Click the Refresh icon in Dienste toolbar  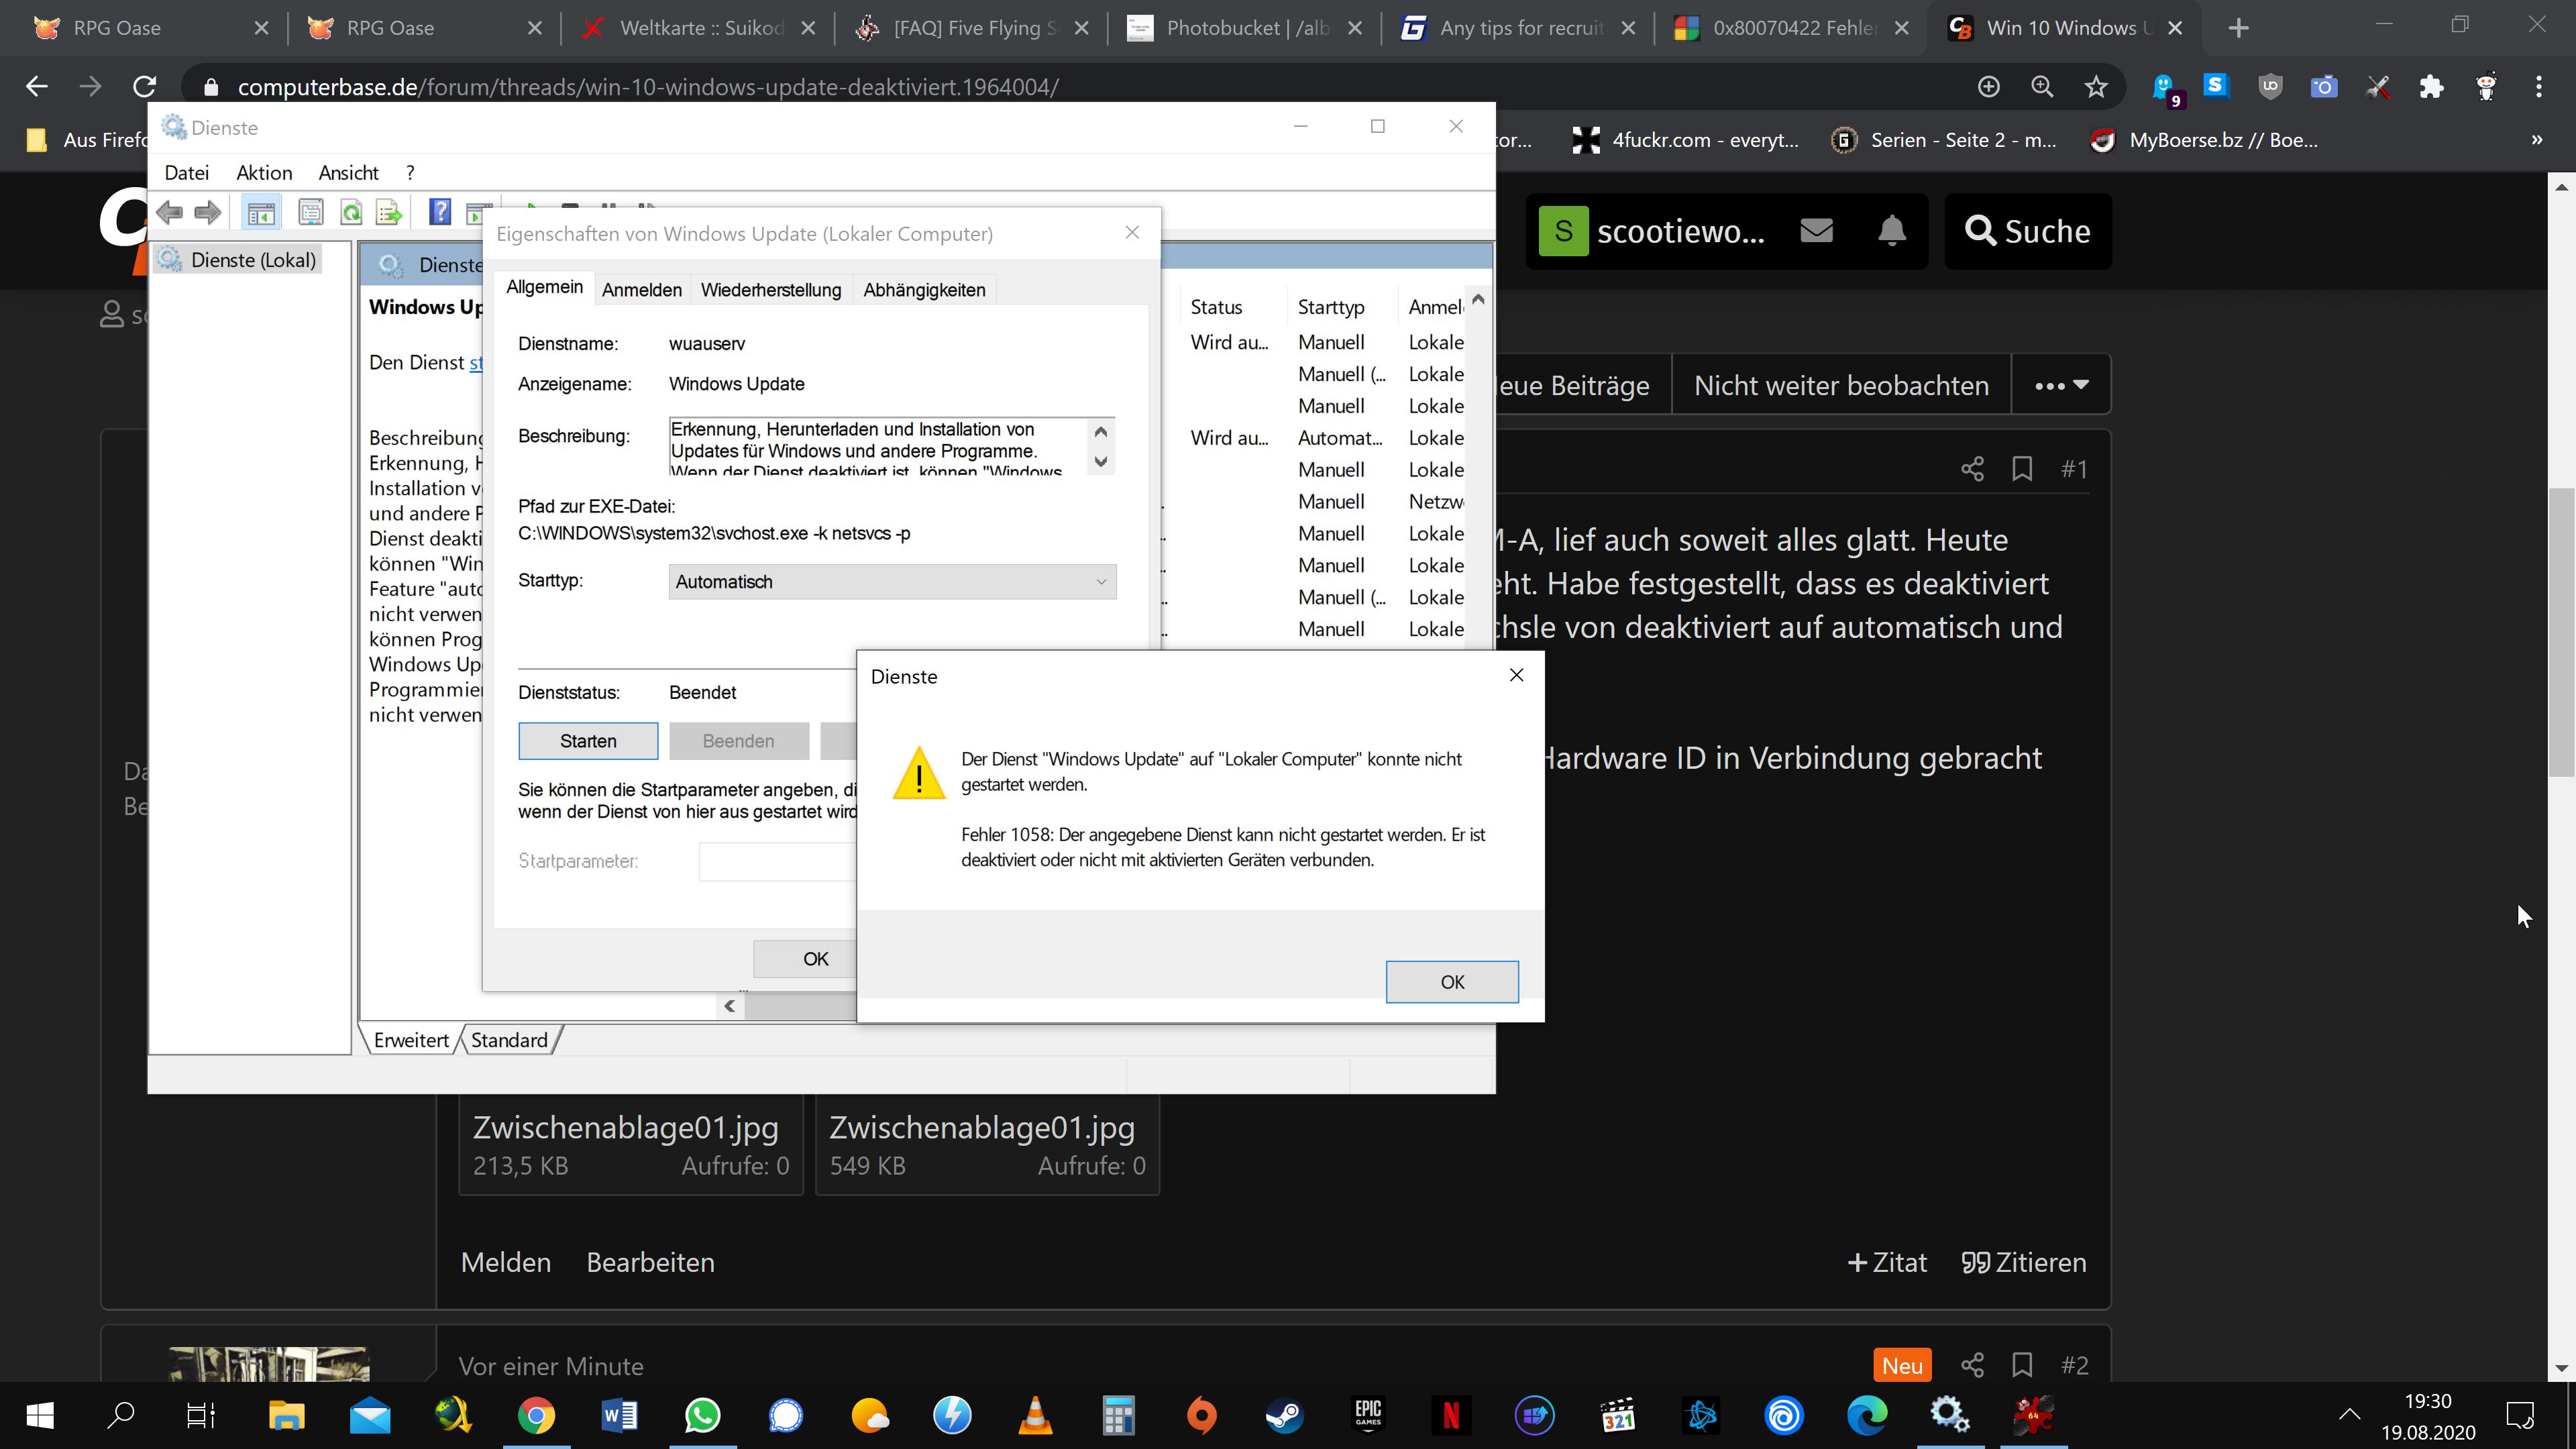pyautogui.click(x=351, y=212)
